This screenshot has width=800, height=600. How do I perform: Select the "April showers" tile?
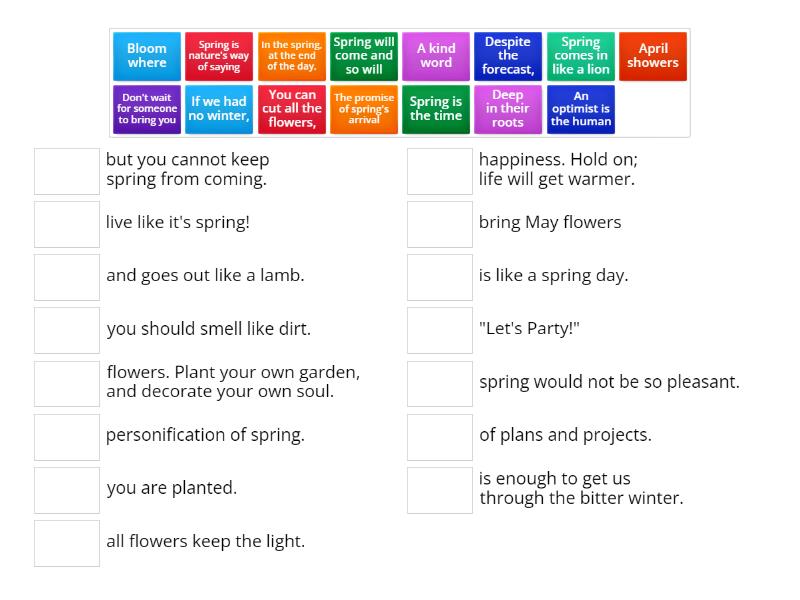point(653,57)
